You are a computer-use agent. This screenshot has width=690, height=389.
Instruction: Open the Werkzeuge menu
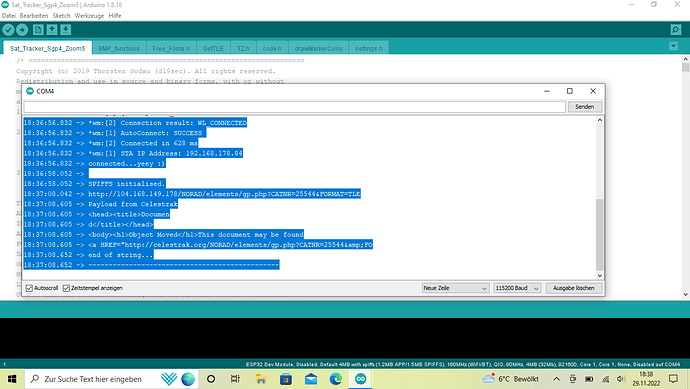coord(89,16)
